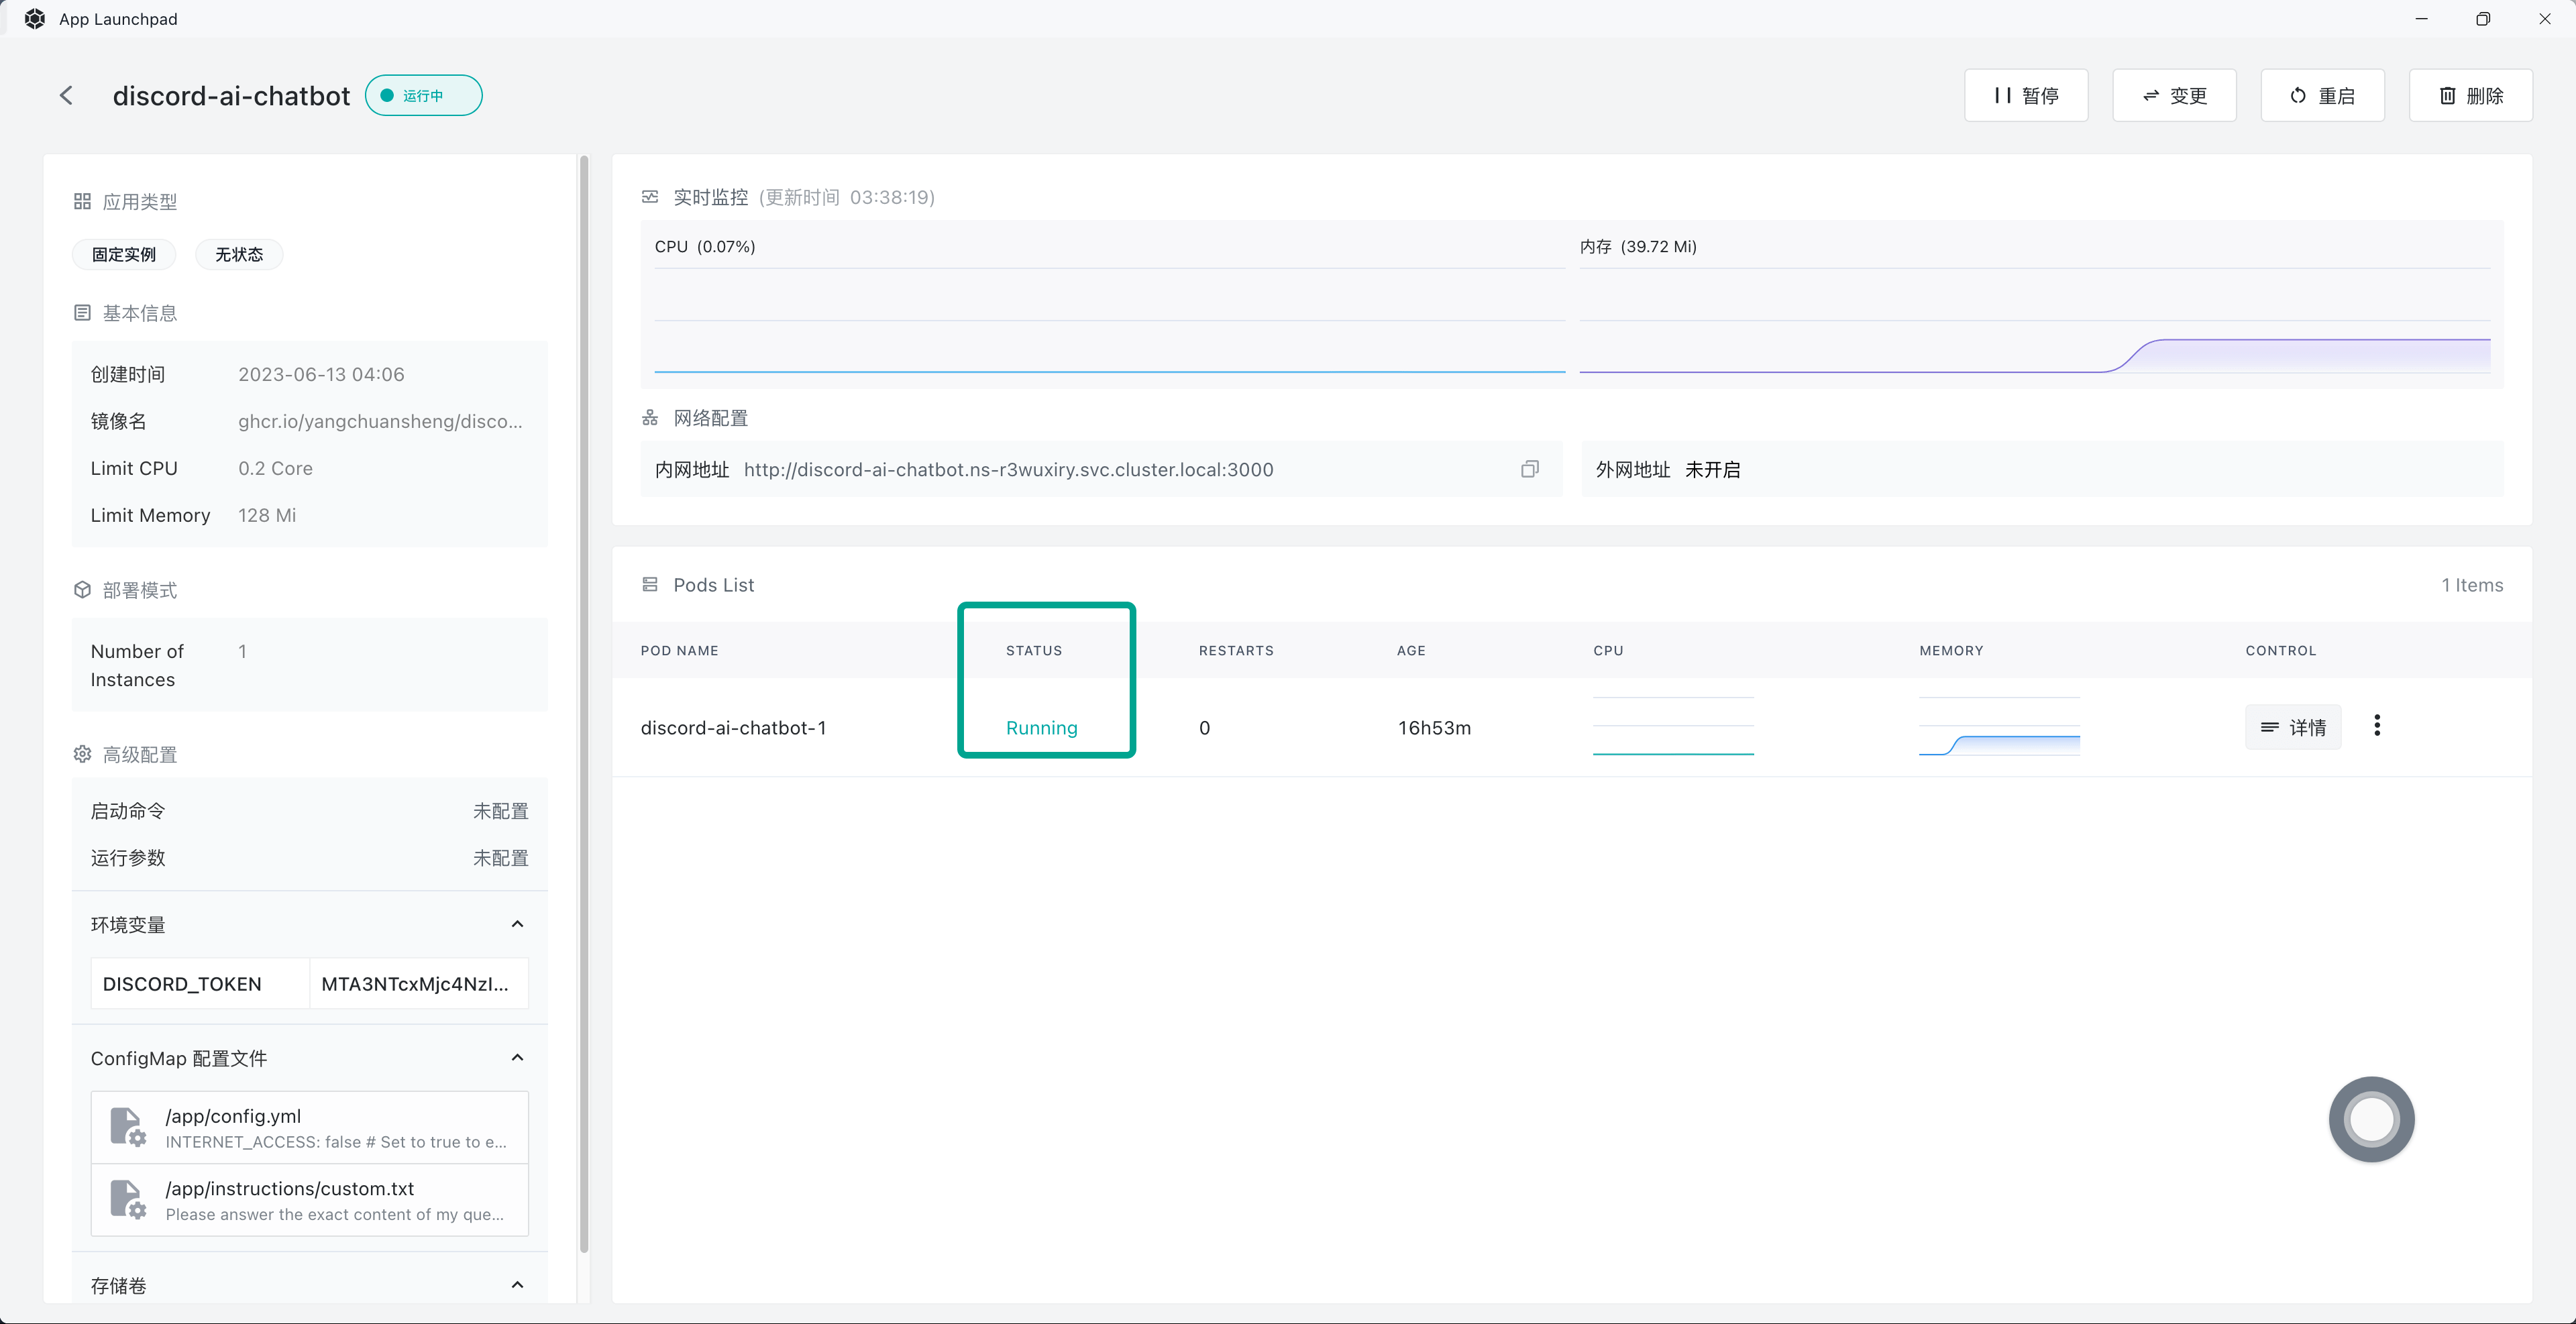The height and width of the screenshot is (1324, 2576).
Task: Click the 启动命令 未配置 value
Action: tap(500, 810)
